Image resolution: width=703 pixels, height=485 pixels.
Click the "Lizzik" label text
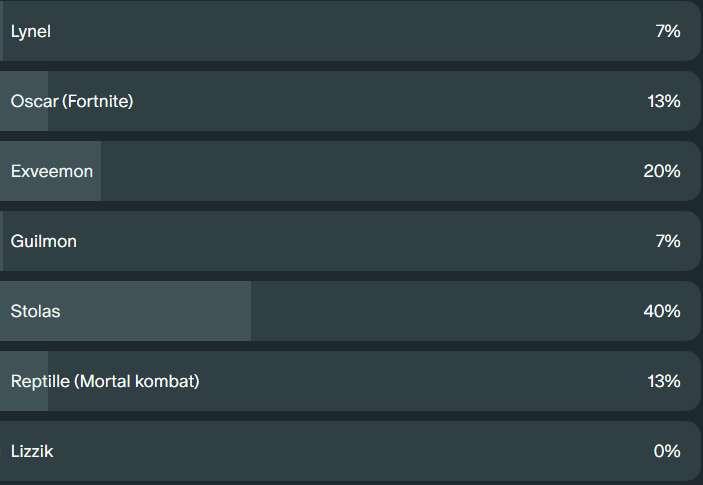pyautogui.click(x=32, y=451)
